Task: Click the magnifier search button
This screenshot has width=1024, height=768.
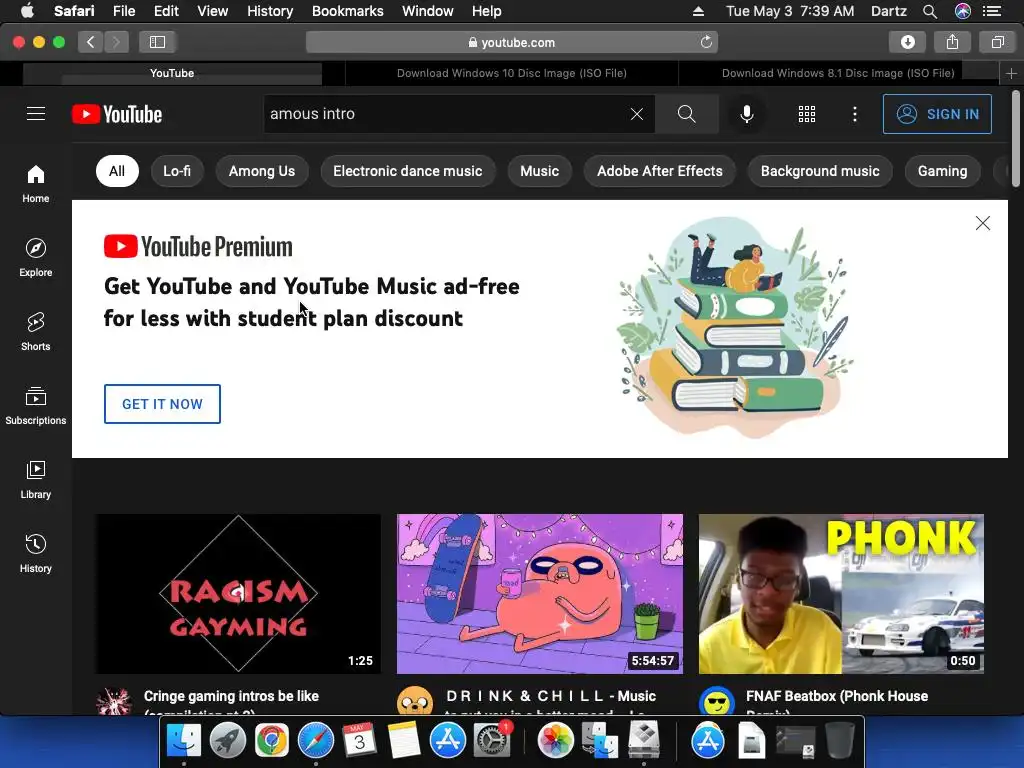Action: [686, 114]
